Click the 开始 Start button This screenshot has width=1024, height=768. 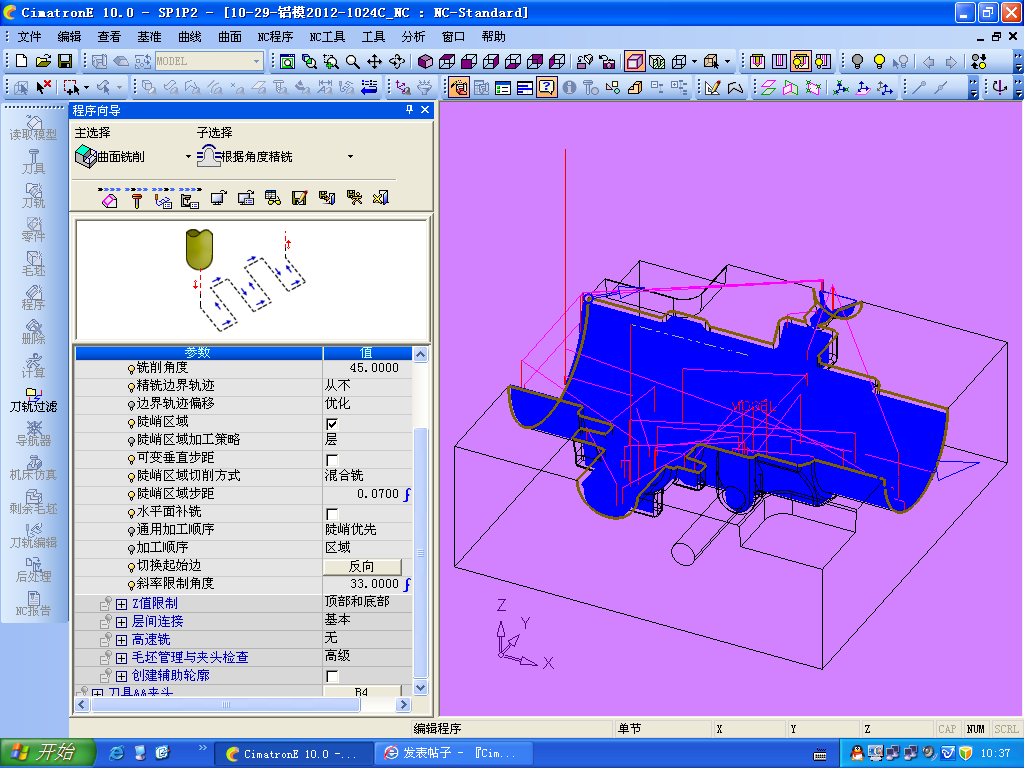[x=47, y=752]
